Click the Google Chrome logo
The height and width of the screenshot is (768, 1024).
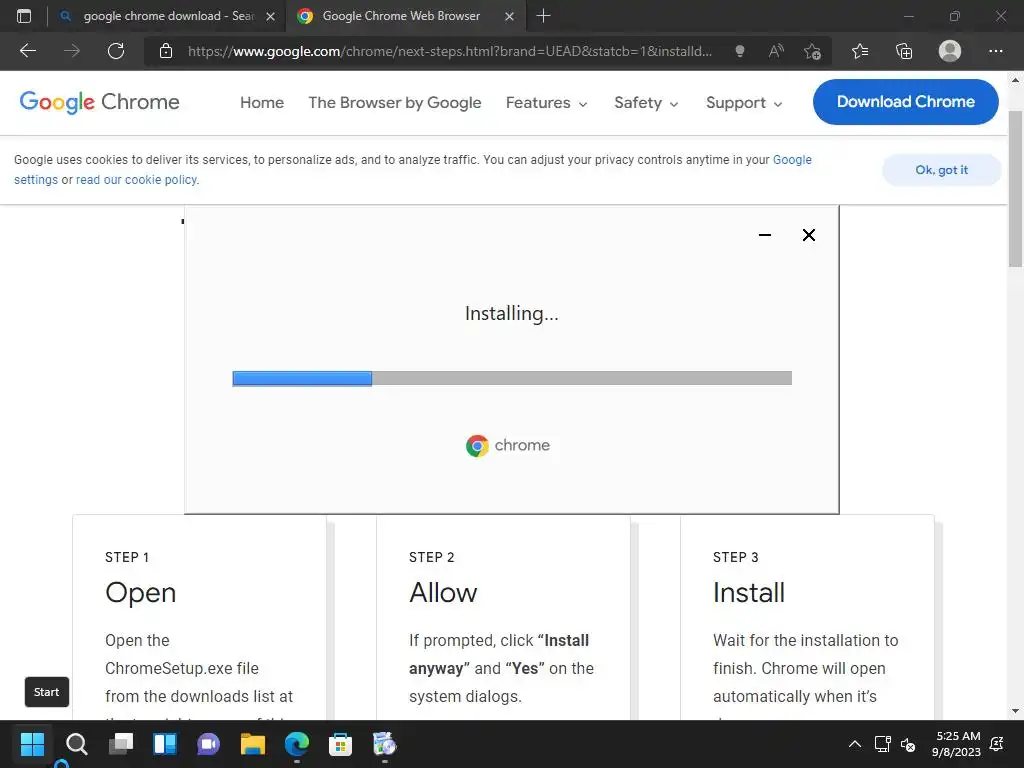click(99, 103)
